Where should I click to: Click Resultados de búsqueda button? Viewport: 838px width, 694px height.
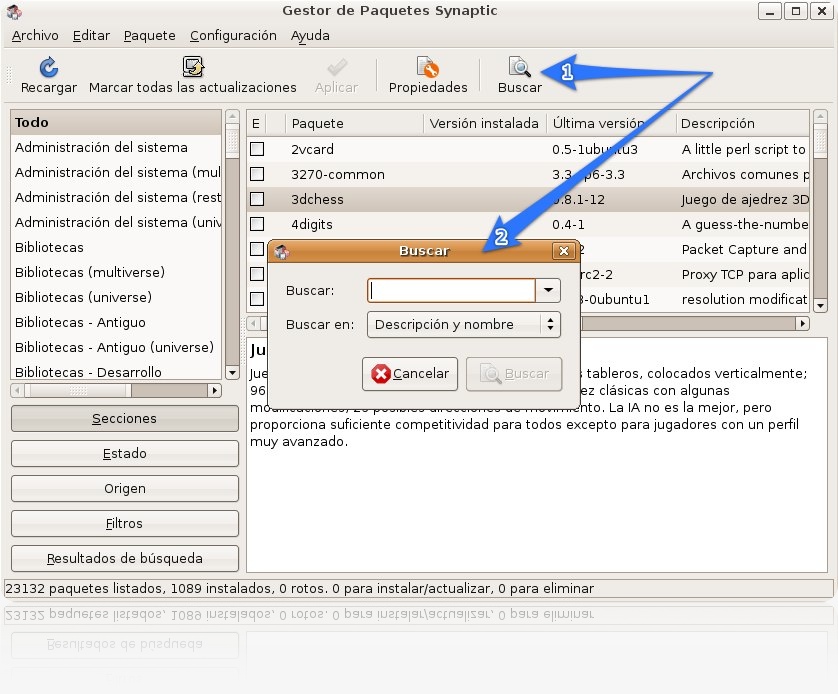click(125, 558)
